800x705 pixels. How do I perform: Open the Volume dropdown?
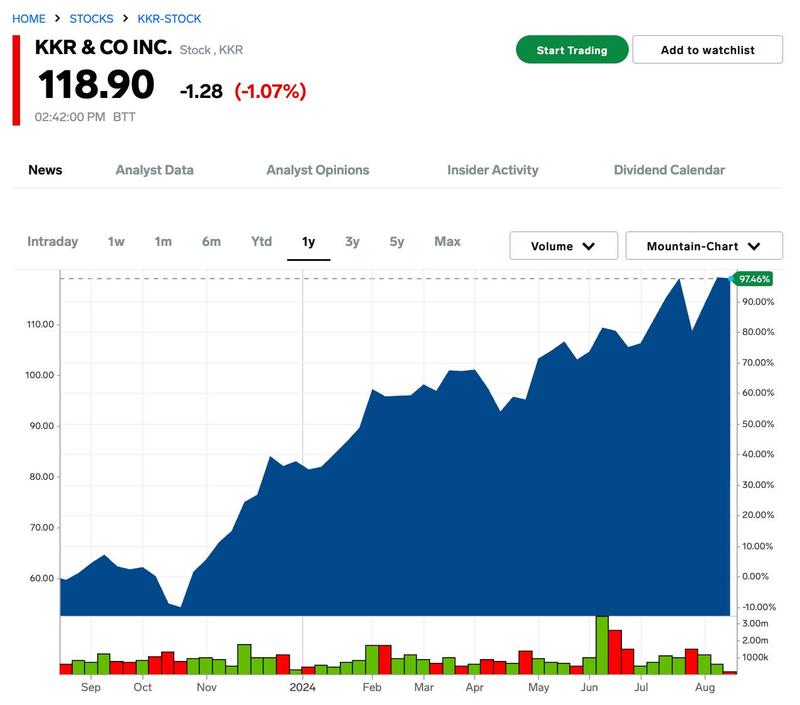coord(564,246)
